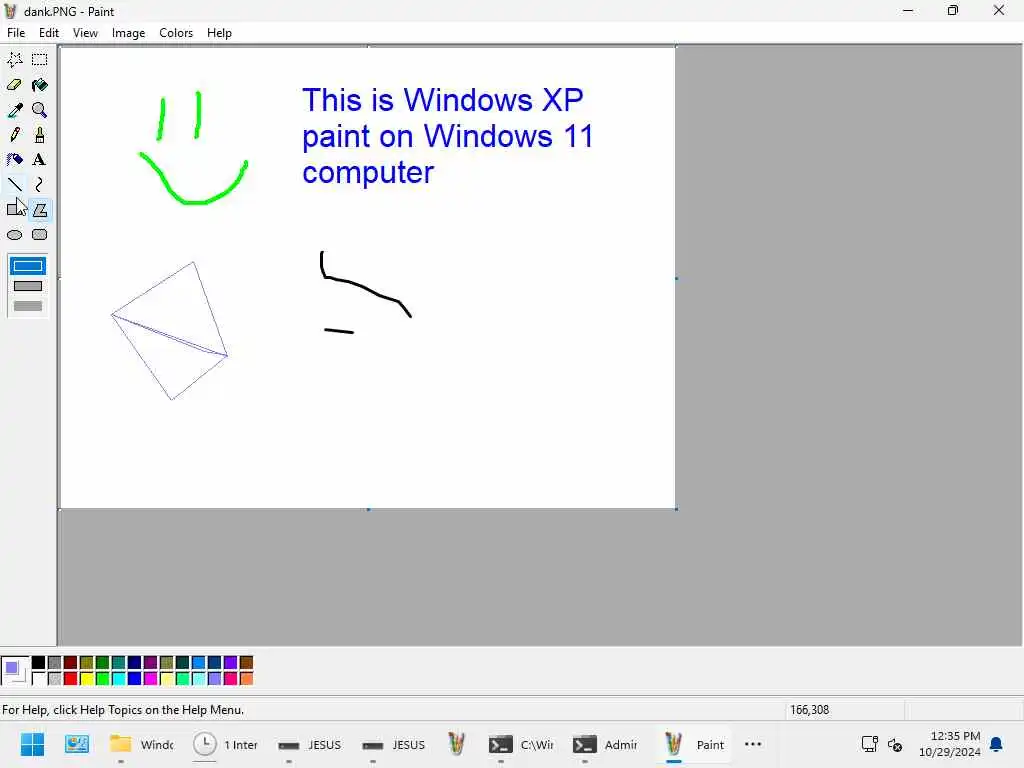Open the Edit menu
1024x768 pixels.
pos(49,33)
